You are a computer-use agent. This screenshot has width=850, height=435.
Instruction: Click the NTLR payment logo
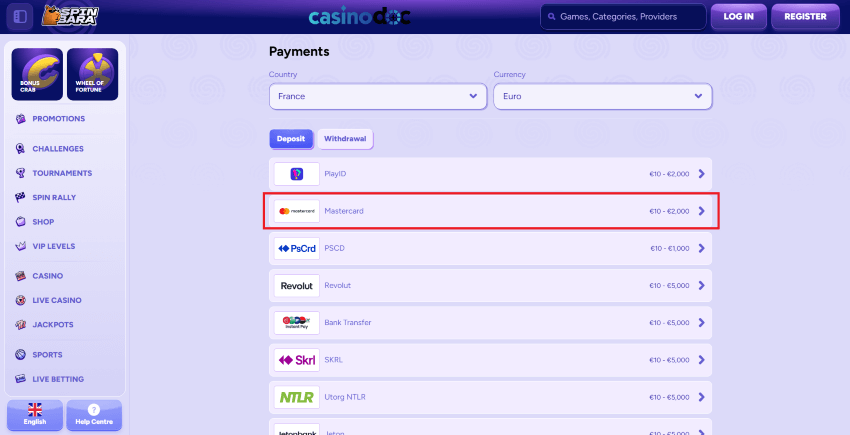(x=297, y=397)
